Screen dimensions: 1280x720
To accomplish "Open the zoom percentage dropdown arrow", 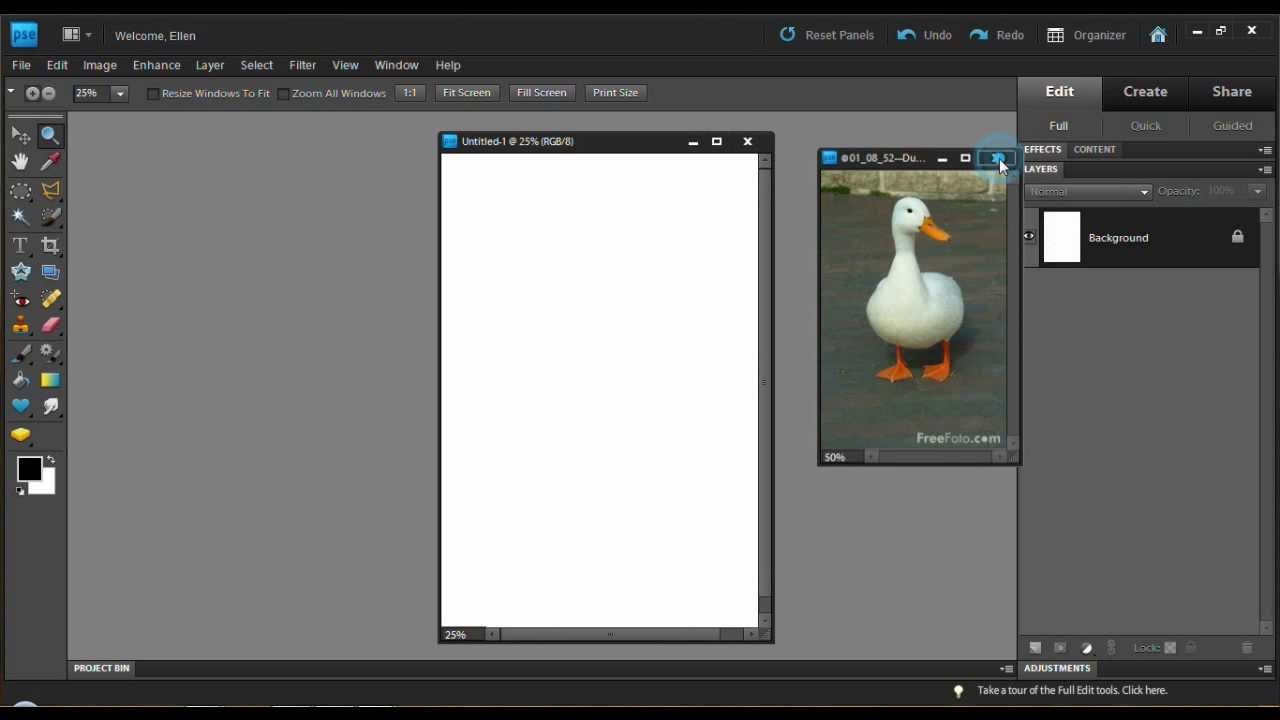I will 120,93.
